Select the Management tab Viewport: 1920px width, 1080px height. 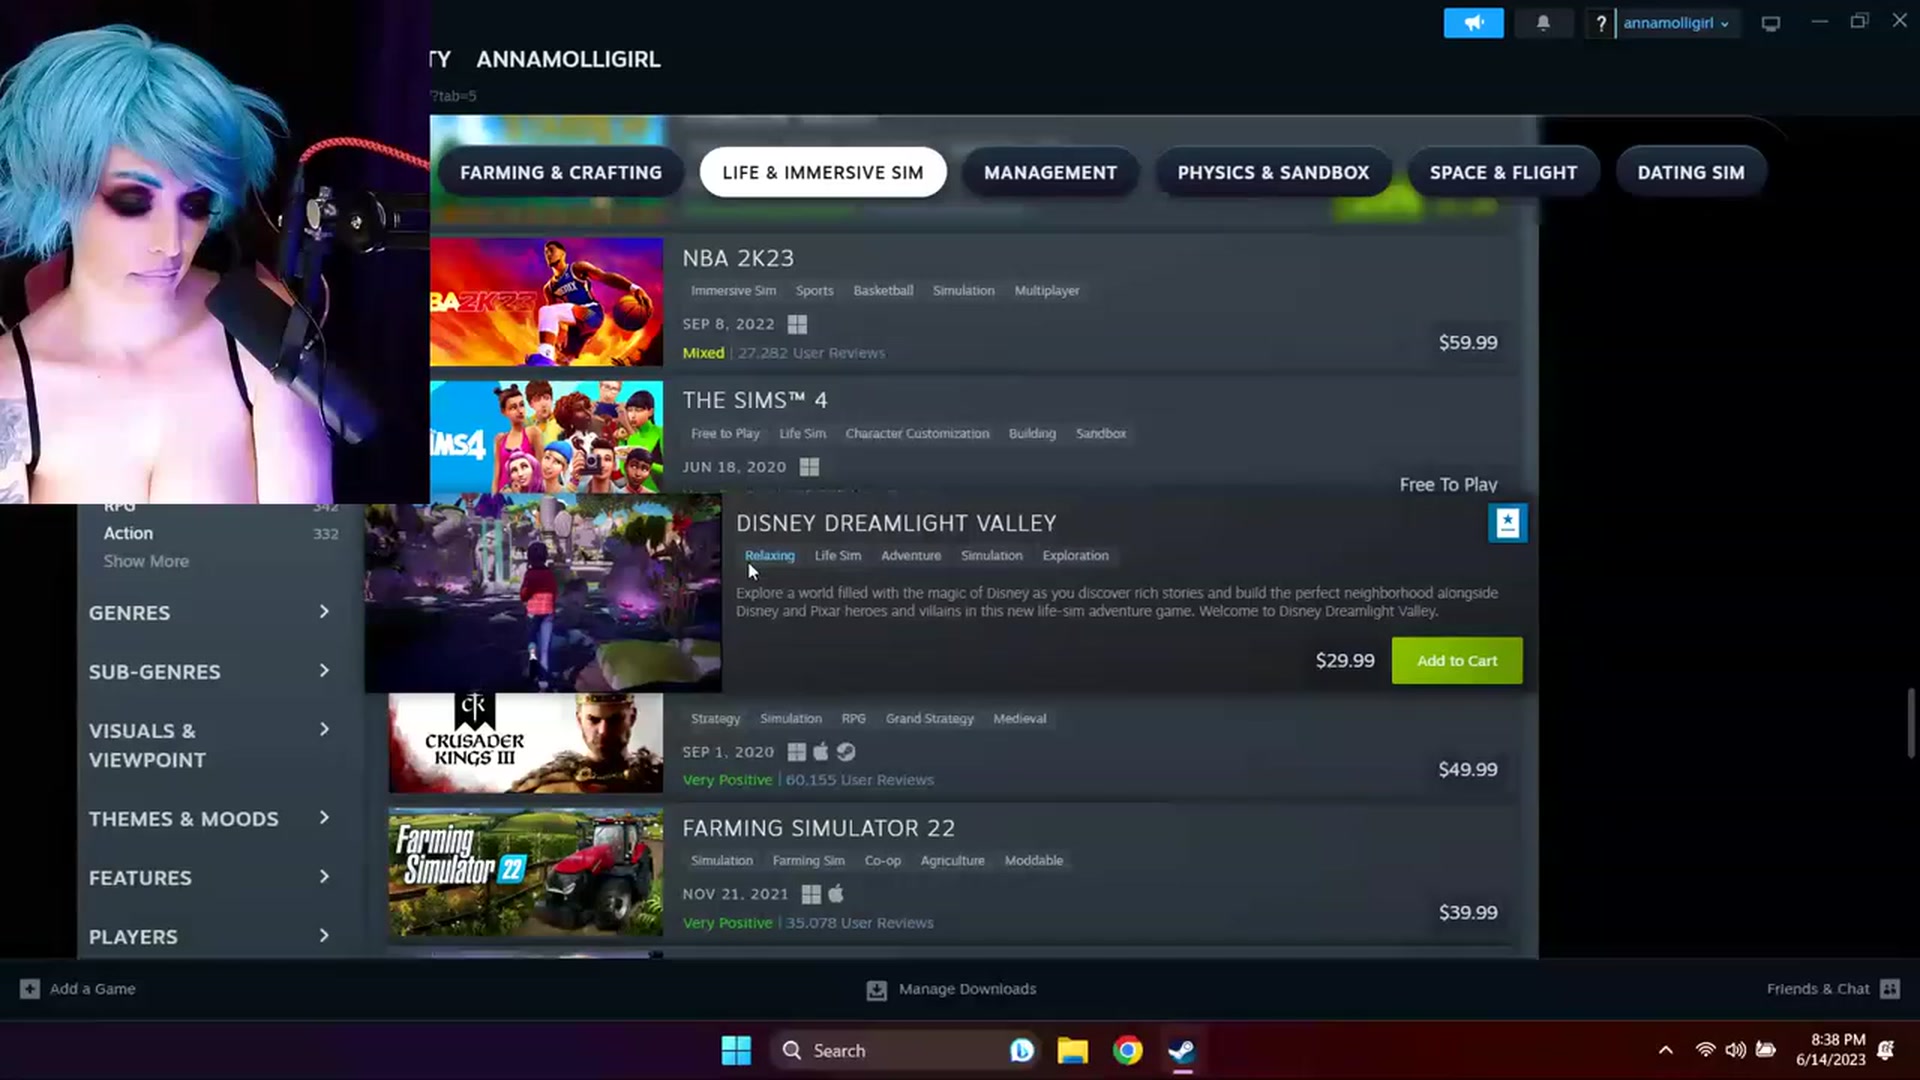(1050, 172)
